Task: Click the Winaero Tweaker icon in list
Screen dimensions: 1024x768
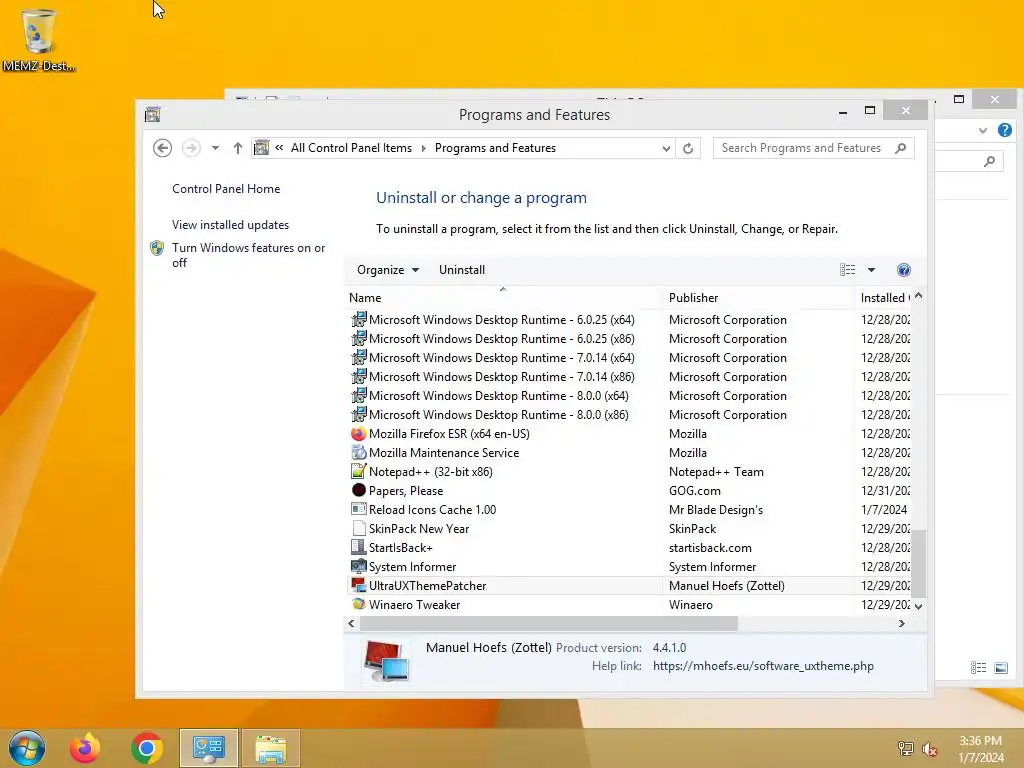Action: pos(359,604)
